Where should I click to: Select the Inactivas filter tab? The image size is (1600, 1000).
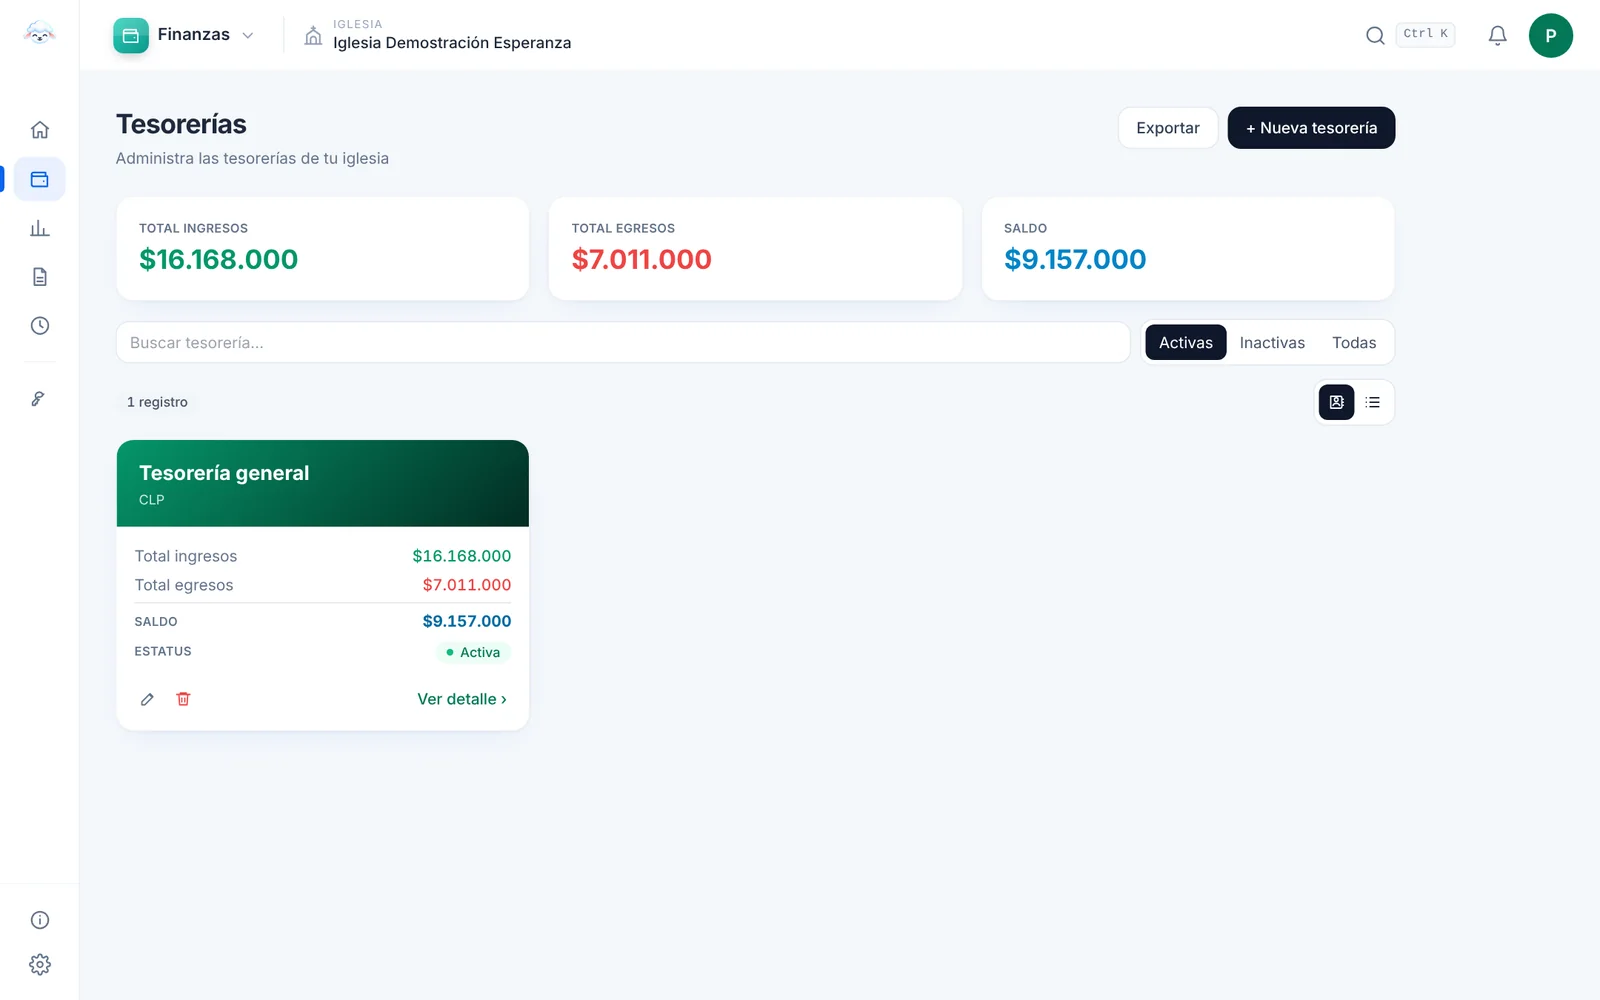1272,343
